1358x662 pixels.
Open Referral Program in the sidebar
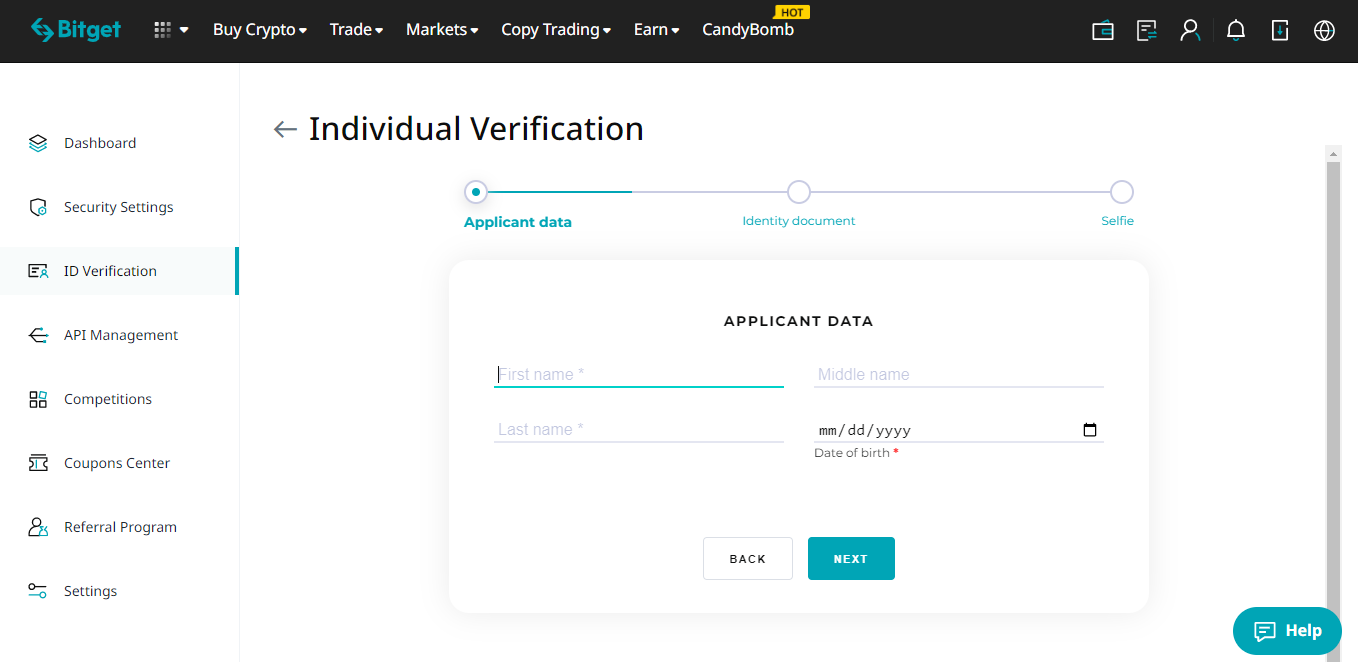119,527
